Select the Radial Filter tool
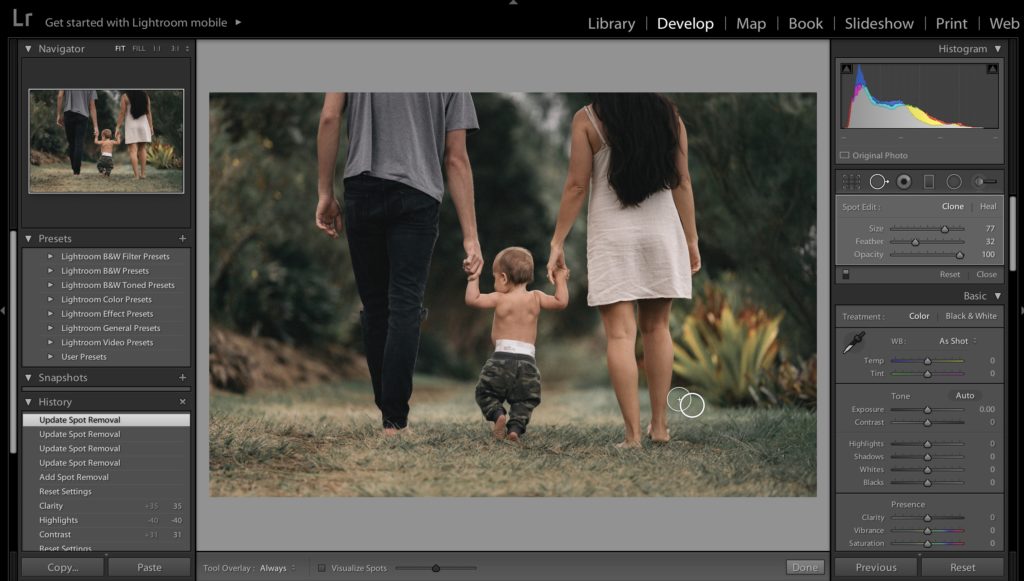1024x581 pixels. (954, 181)
